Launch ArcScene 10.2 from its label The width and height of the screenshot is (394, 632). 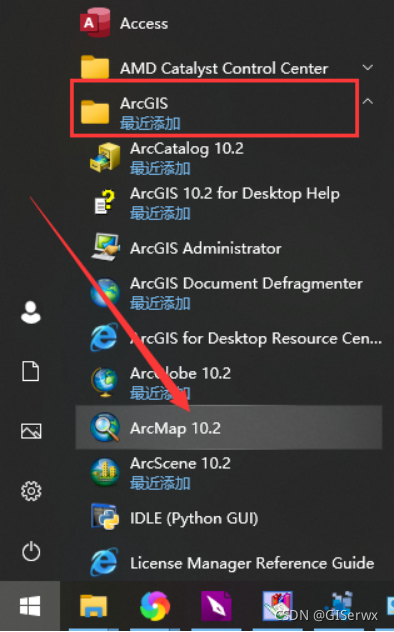tap(180, 463)
